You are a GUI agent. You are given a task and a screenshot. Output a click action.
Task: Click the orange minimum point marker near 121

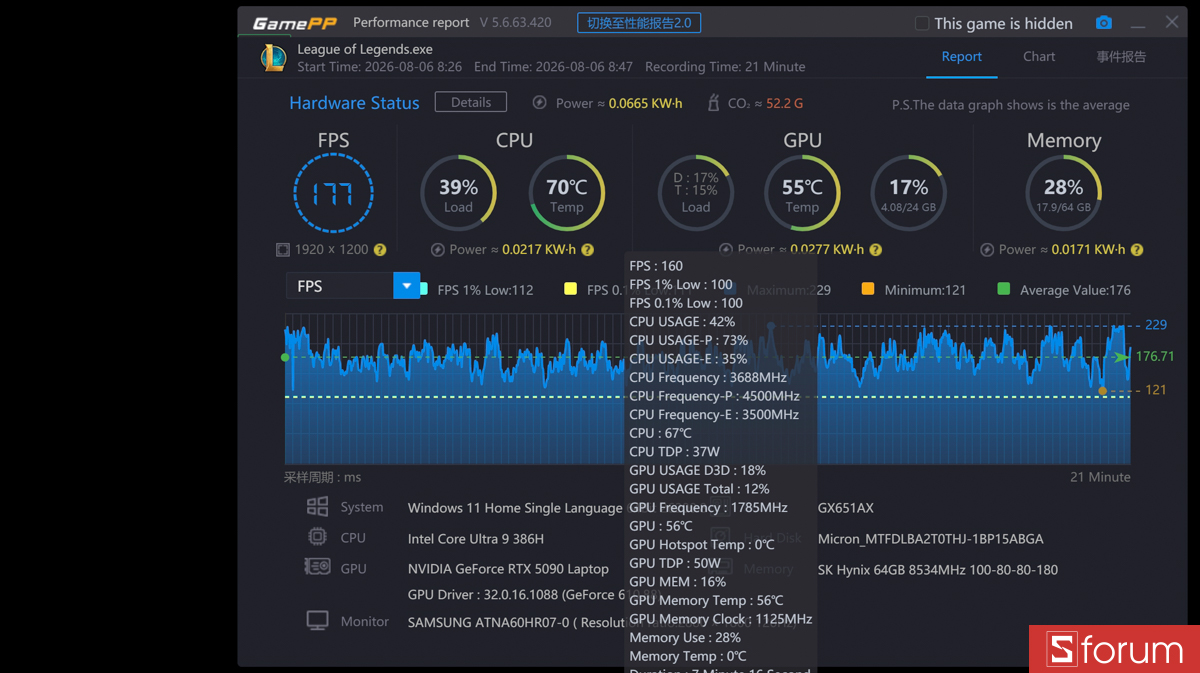pos(1103,391)
